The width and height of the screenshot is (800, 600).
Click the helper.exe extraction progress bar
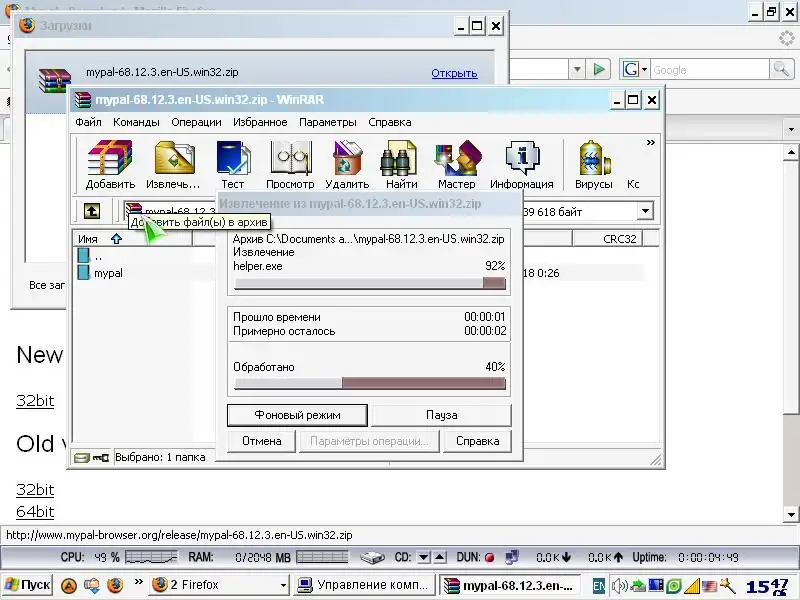pyautogui.click(x=370, y=283)
